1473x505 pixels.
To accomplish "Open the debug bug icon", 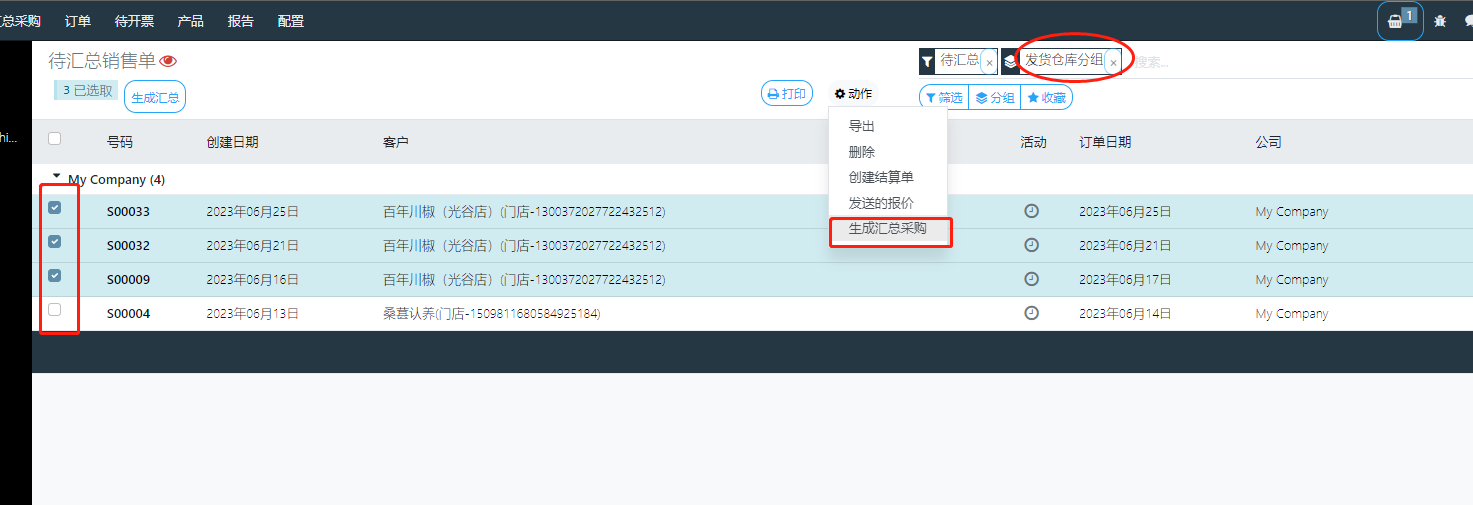I will (1440, 21).
